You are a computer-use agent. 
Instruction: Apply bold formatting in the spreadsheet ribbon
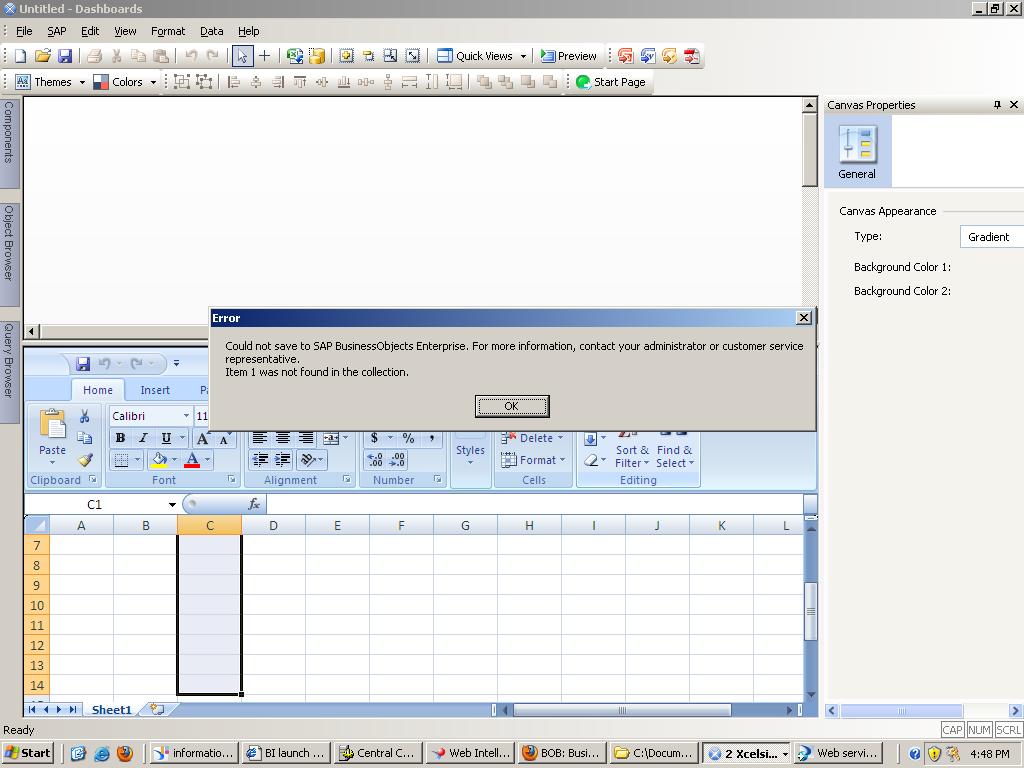[119, 438]
